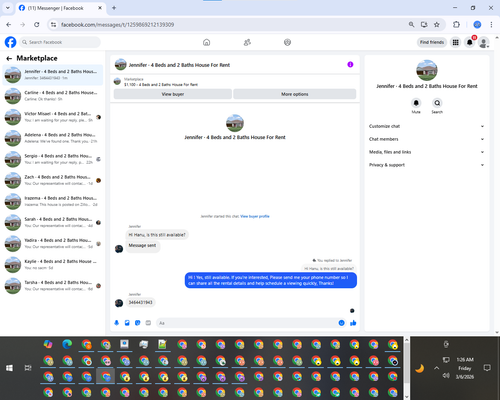
Task: Open the Windows Start button
Action: tap(9, 368)
